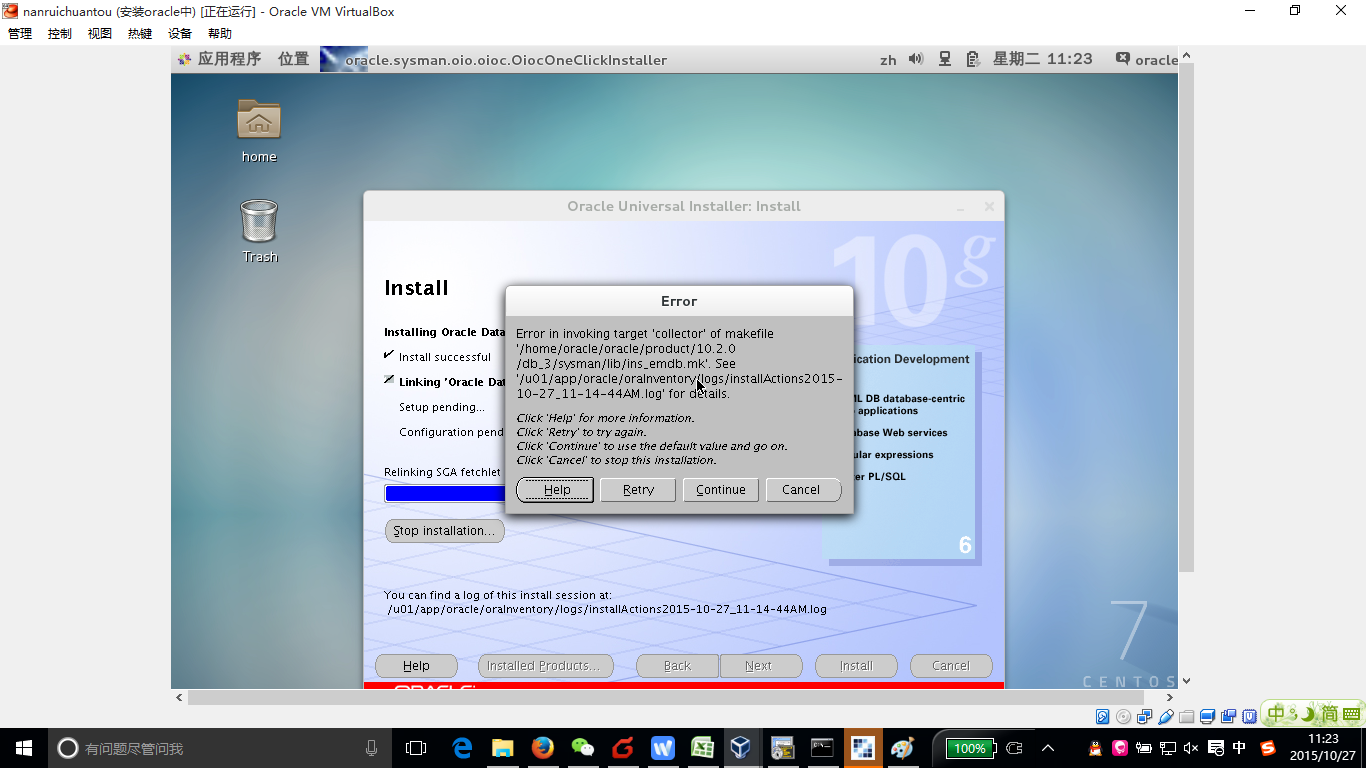Open 位置 menu in CentOS panel
Image resolution: width=1366 pixels, height=768 pixels.
click(293, 59)
